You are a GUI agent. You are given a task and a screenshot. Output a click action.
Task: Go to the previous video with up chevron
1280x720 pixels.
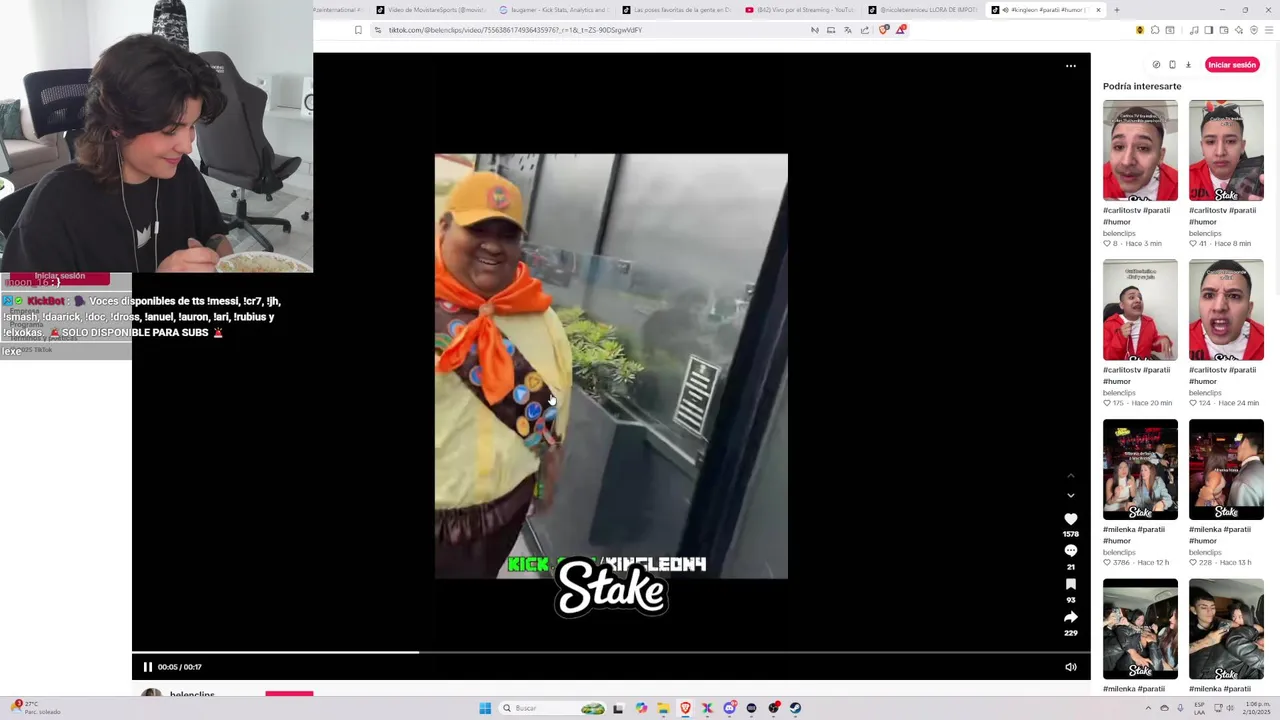coord(1070,476)
